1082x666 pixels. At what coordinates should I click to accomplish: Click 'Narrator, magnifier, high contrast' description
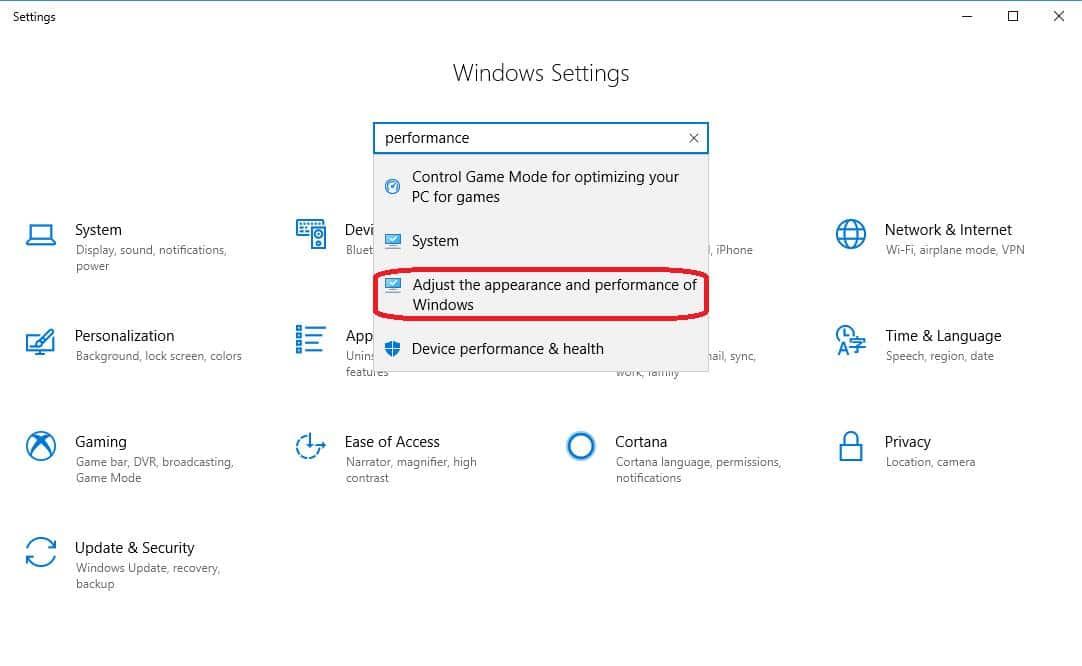coord(411,470)
